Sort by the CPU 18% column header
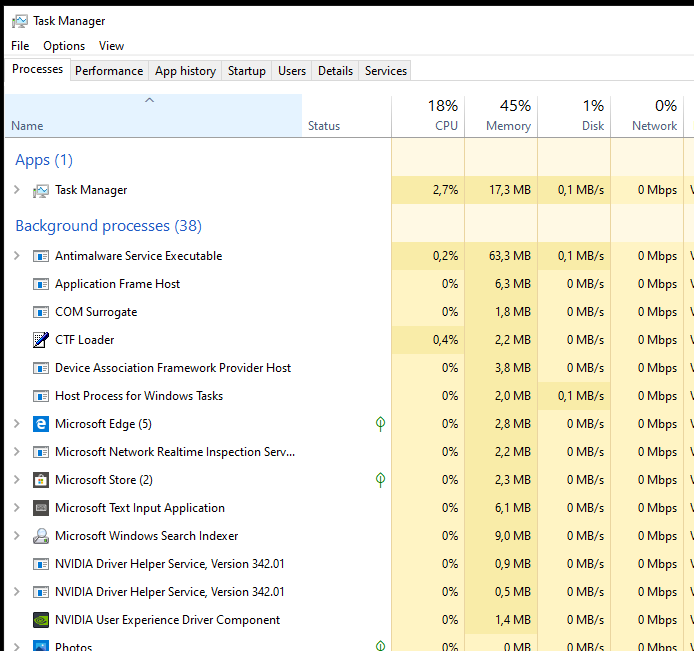Viewport: 694px width, 651px height. (428, 115)
